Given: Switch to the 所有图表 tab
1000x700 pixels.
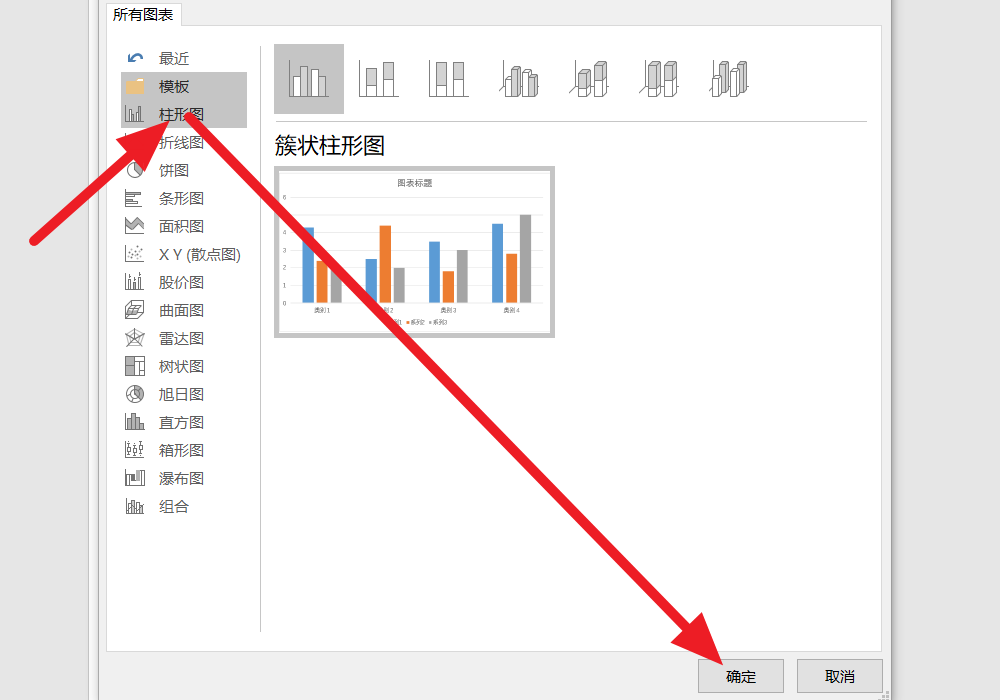Looking at the screenshot, I should tap(145, 15).
